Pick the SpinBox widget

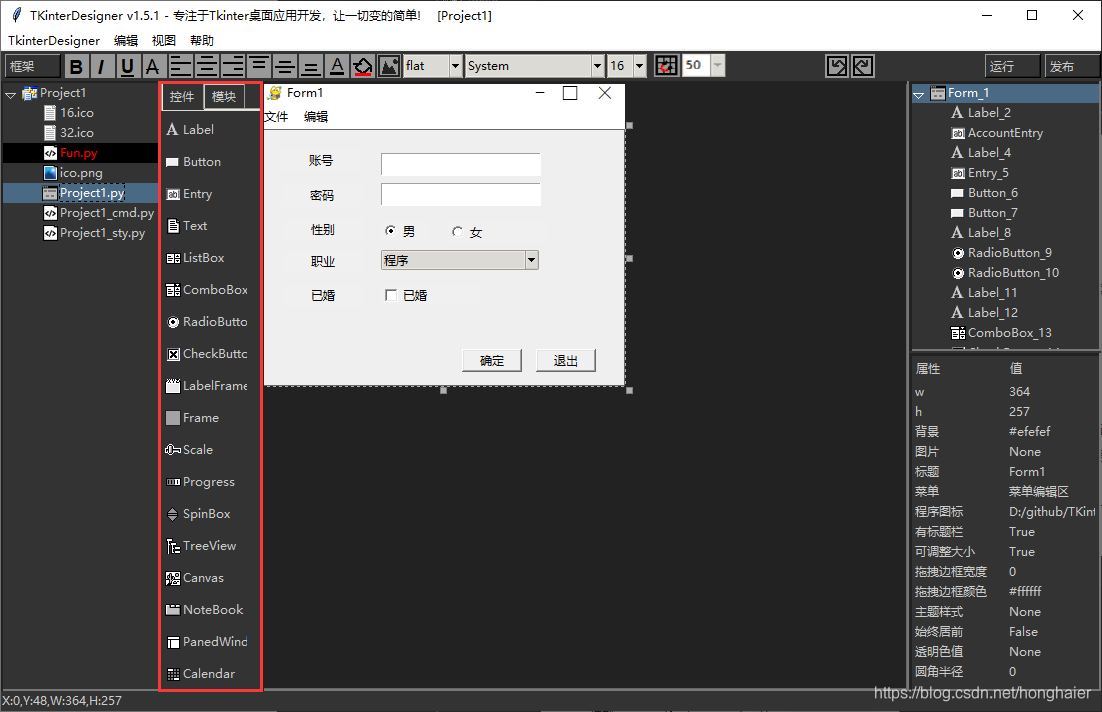pyautogui.click(x=206, y=514)
